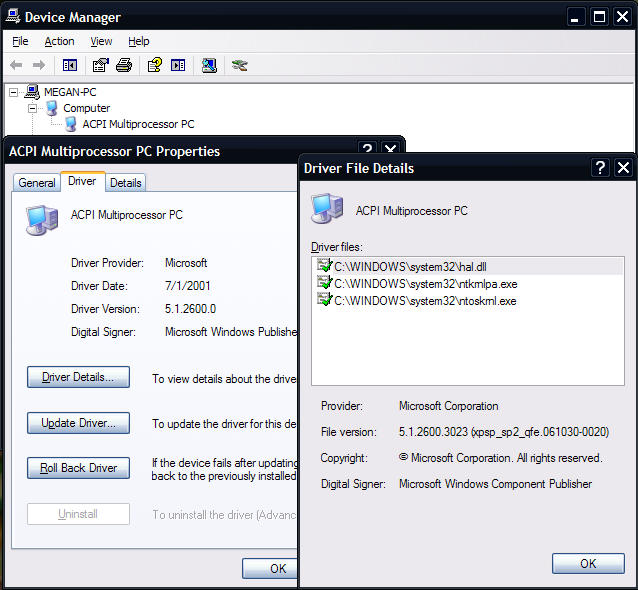Switch to the General tab
Screen dimensions: 638x590
[37, 183]
